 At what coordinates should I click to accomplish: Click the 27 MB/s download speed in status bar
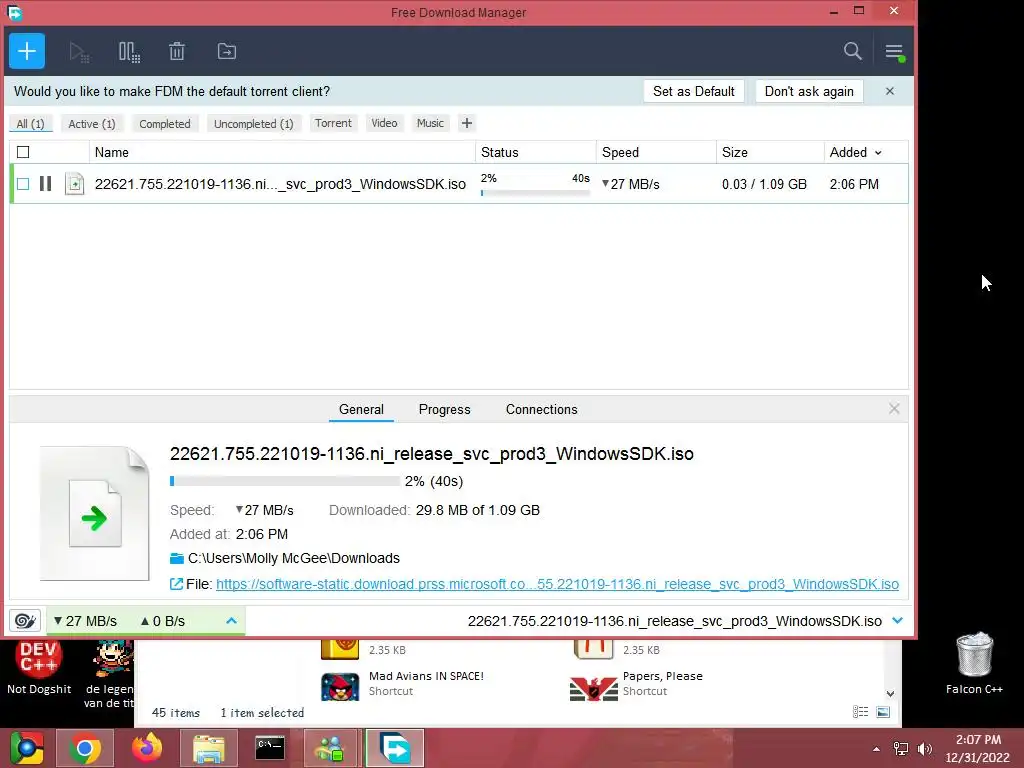pos(85,621)
